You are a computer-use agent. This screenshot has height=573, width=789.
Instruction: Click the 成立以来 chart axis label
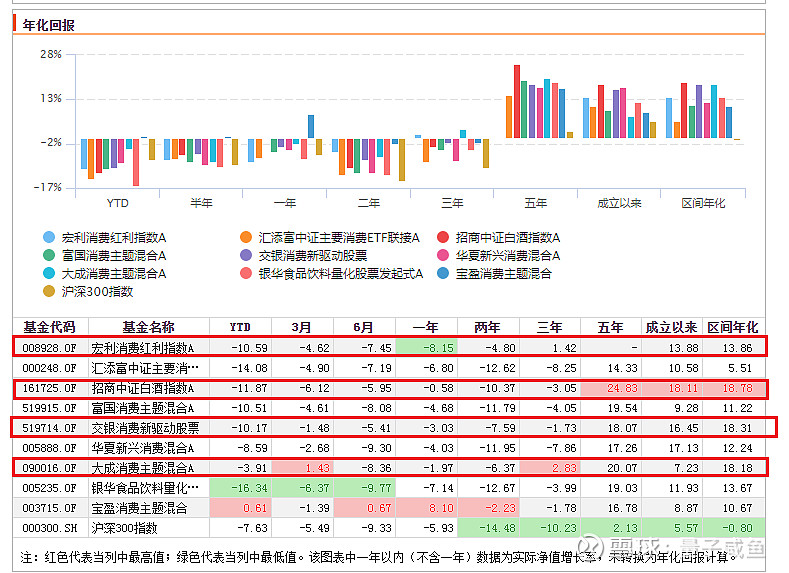tap(619, 203)
